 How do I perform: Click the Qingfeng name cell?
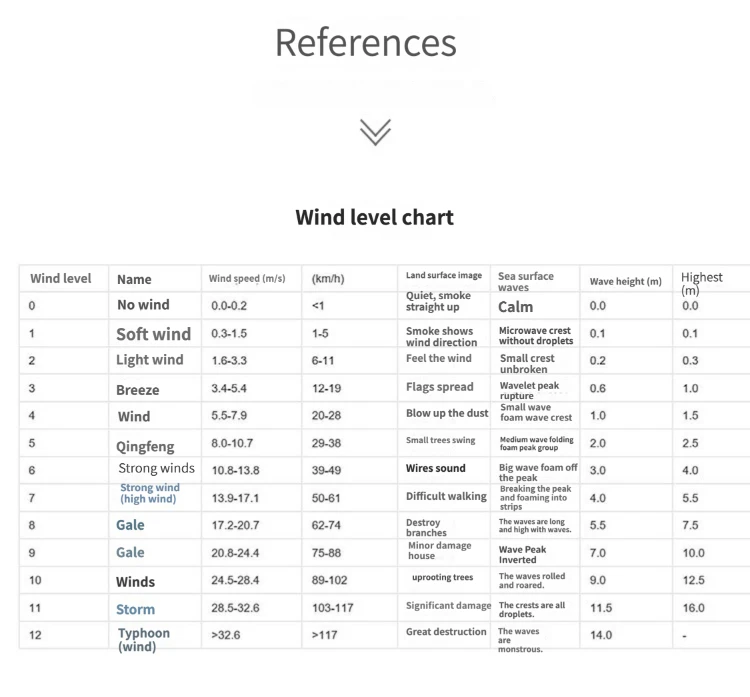[145, 446]
